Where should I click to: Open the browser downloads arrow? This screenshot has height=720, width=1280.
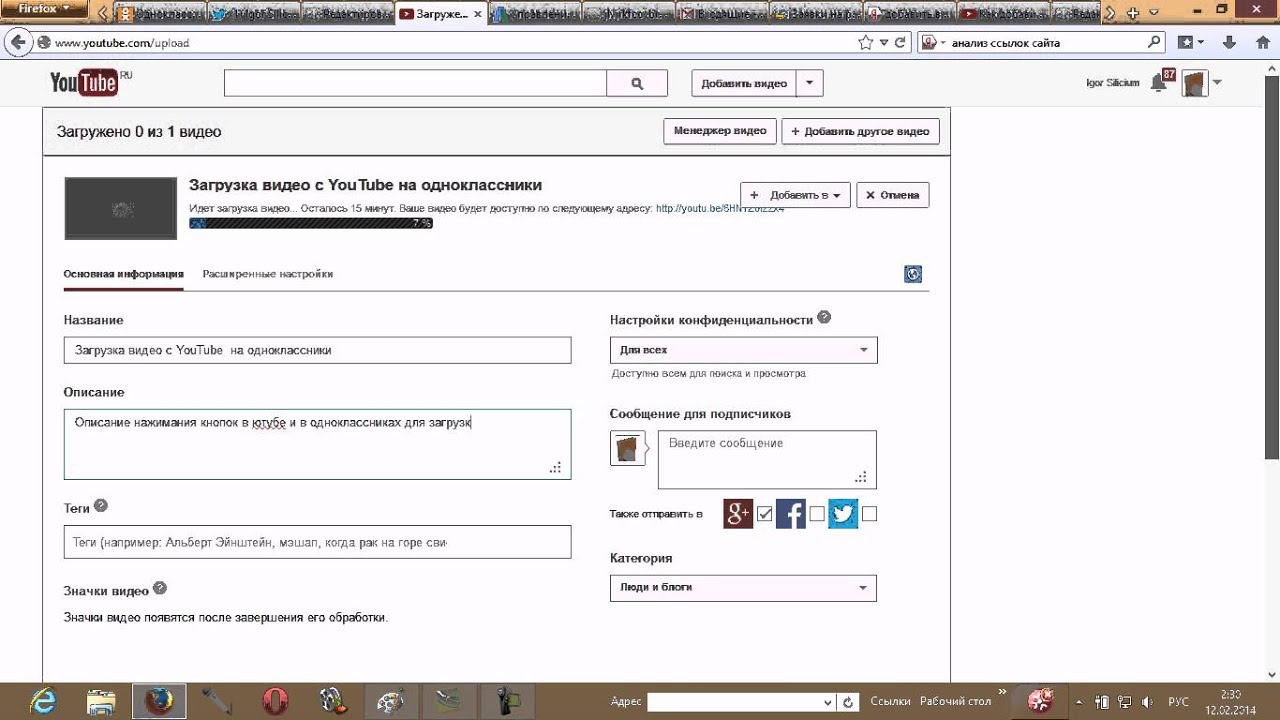point(1231,43)
